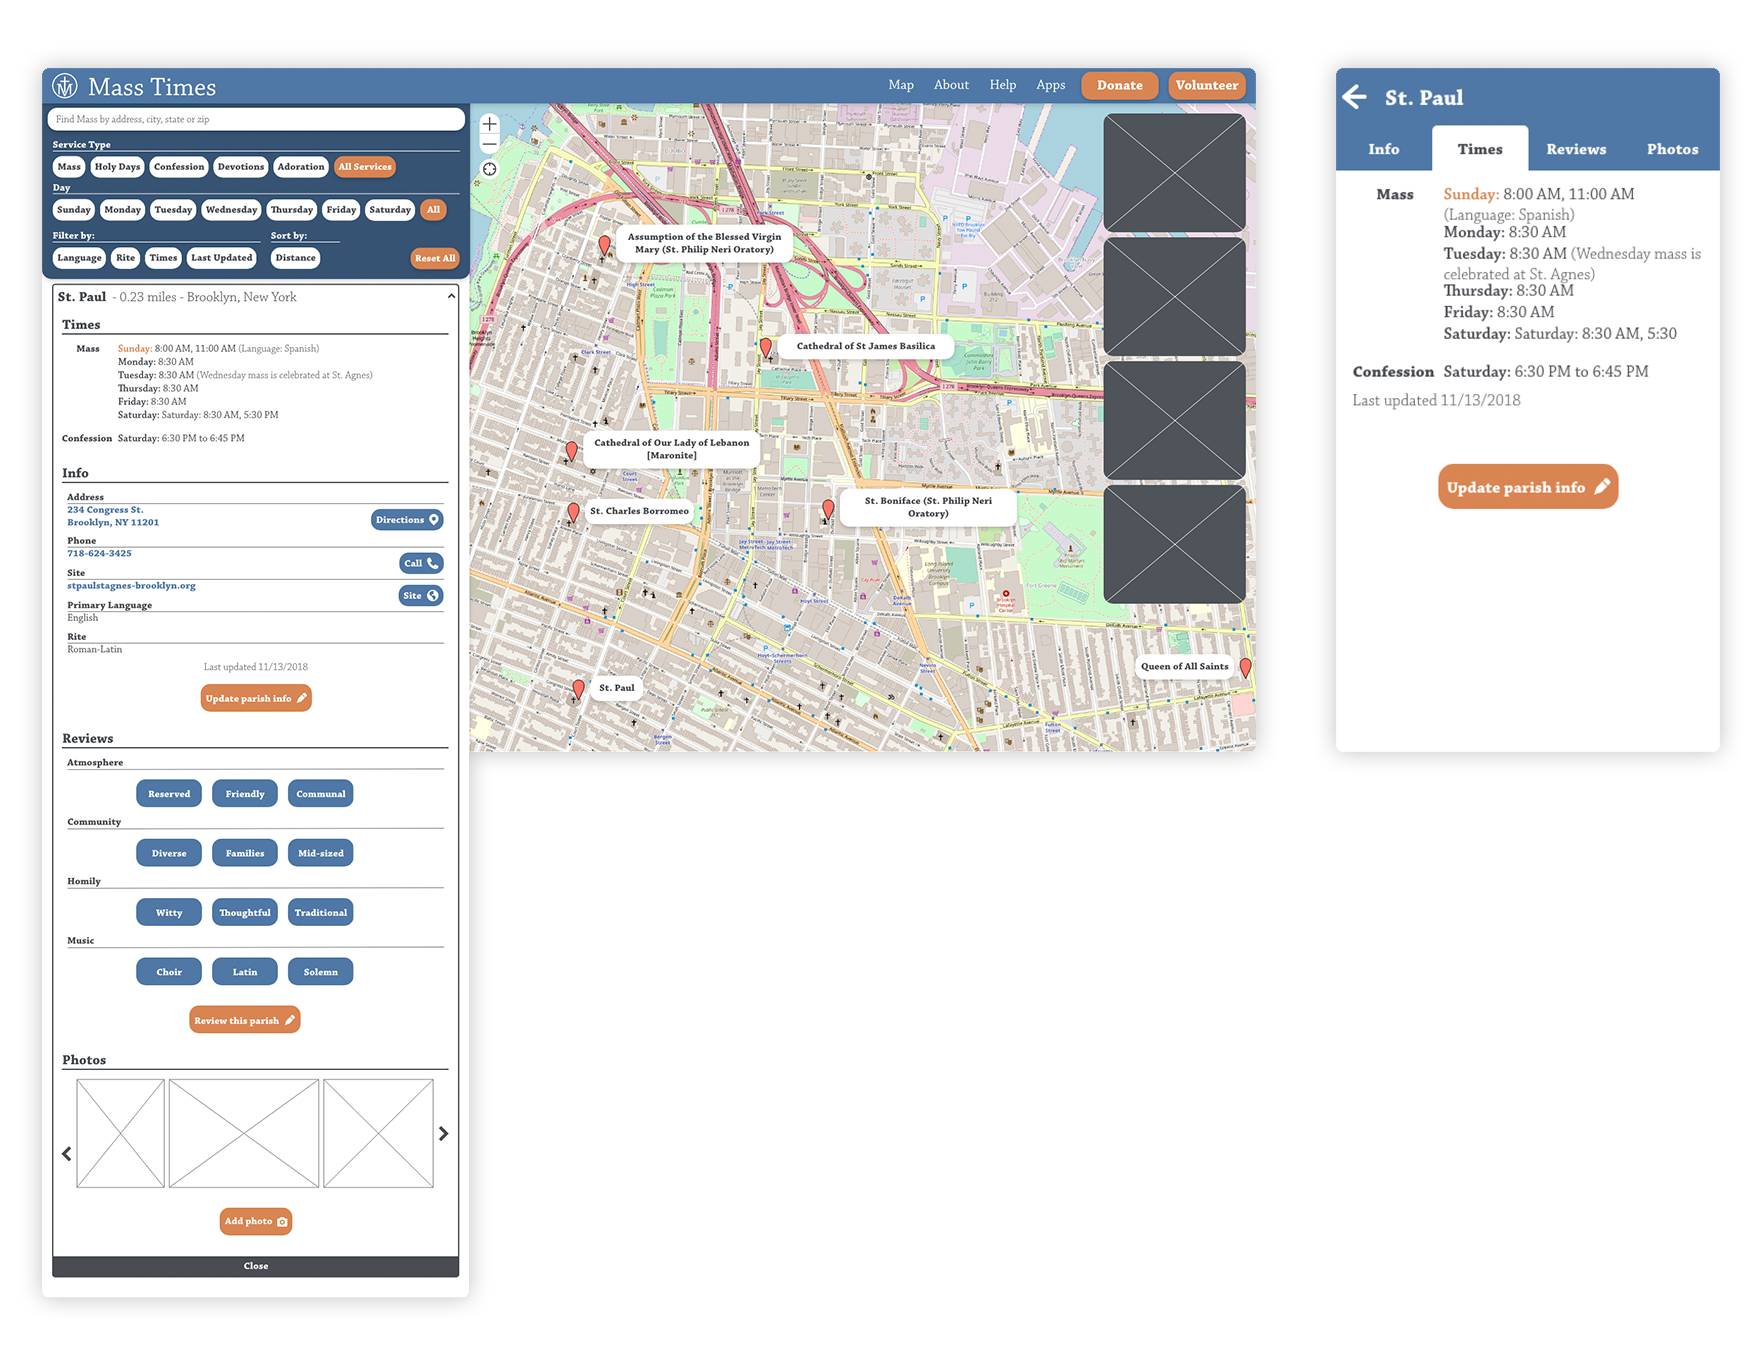The image size is (1762, 1366).
Task: Open the About nav item
Action: pos(951,85)
